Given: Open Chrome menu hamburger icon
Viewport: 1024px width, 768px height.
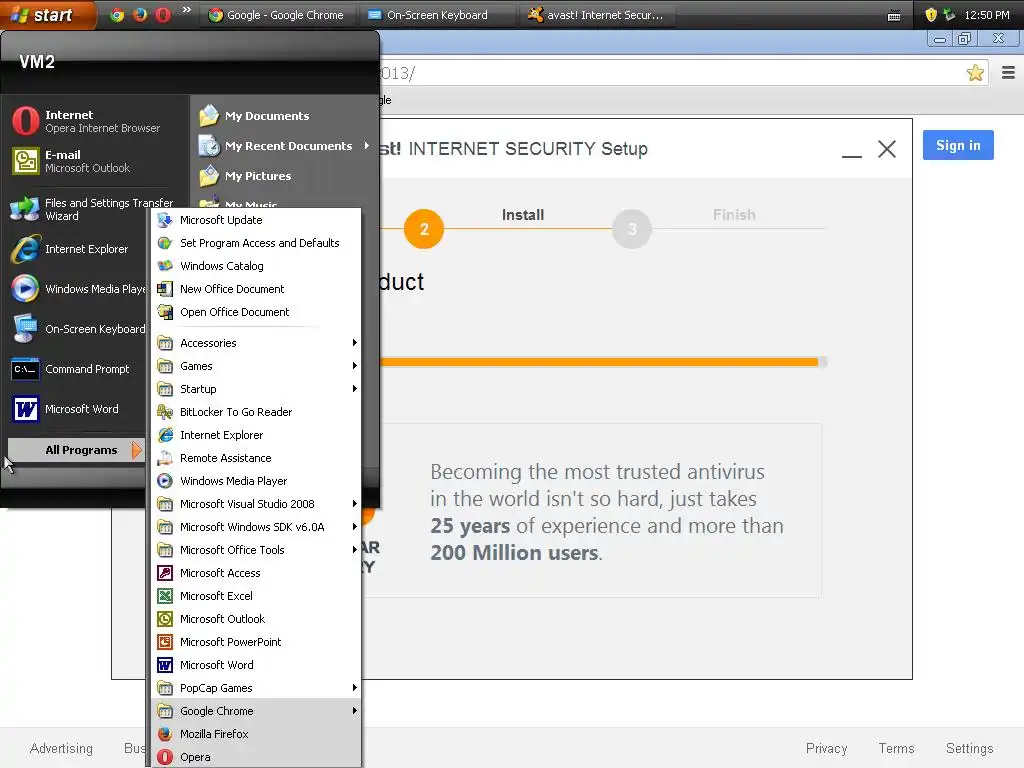Looking at the screenshot, I should [1008, 72].
